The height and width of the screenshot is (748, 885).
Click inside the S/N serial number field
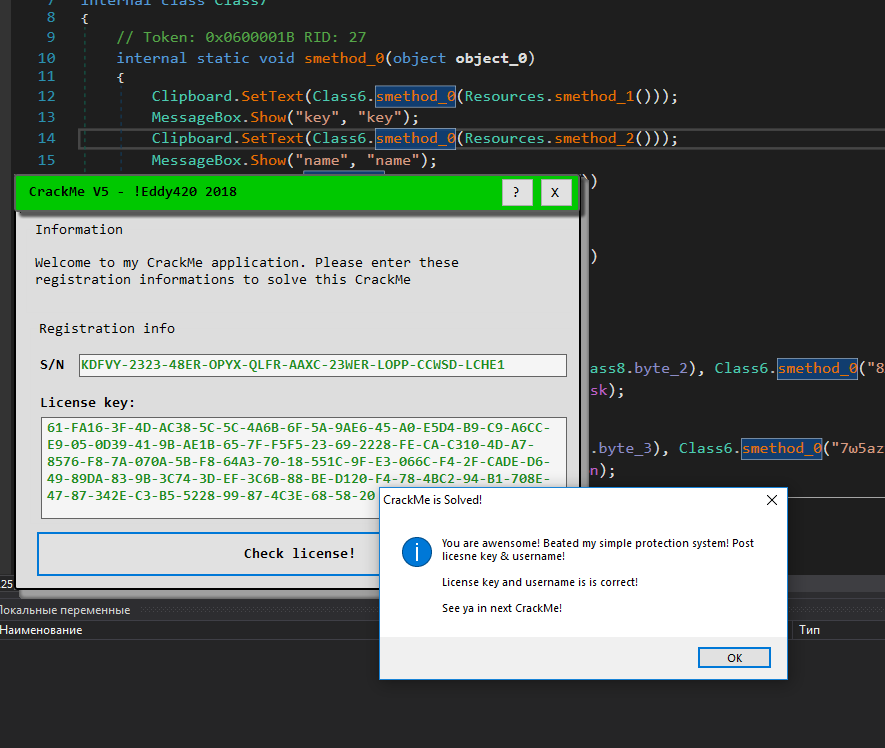click(x=320, y=365)
